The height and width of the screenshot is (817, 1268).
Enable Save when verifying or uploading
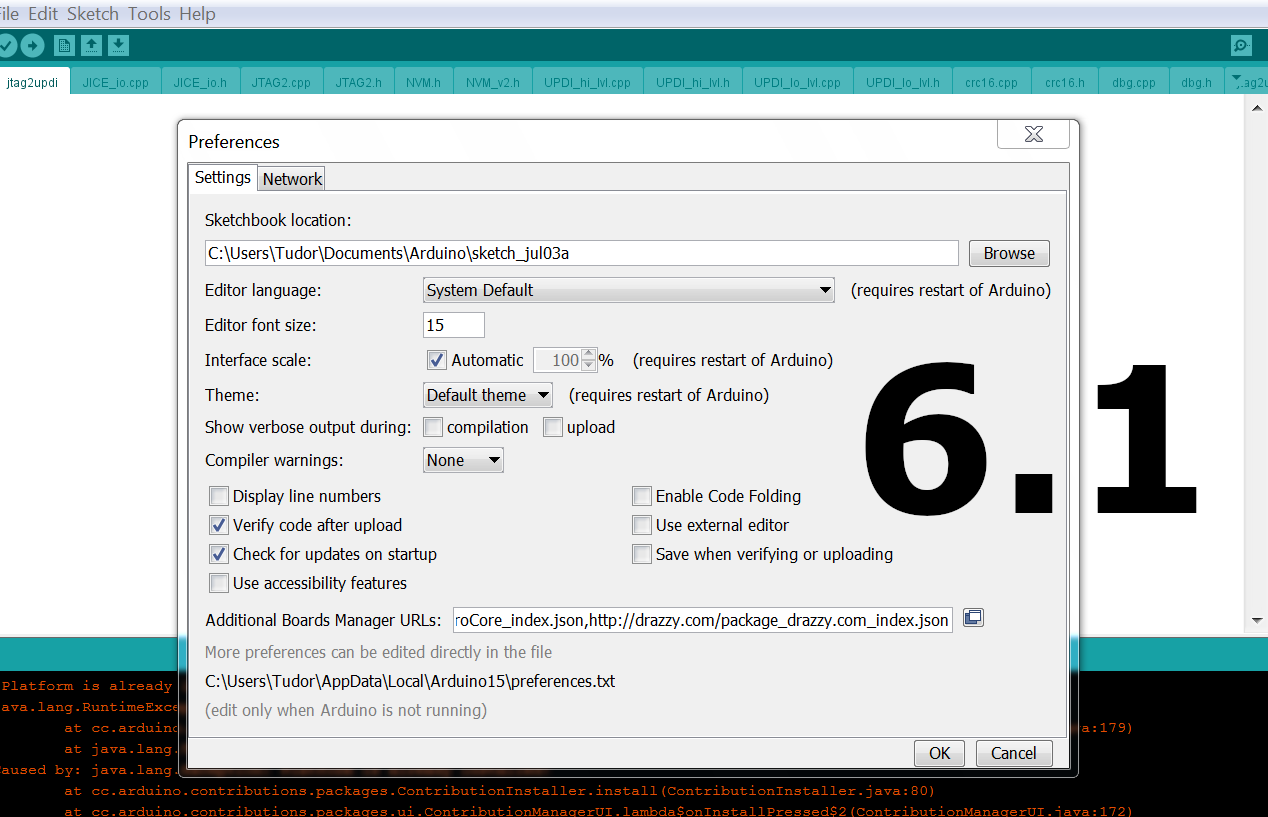coord(642,554)
